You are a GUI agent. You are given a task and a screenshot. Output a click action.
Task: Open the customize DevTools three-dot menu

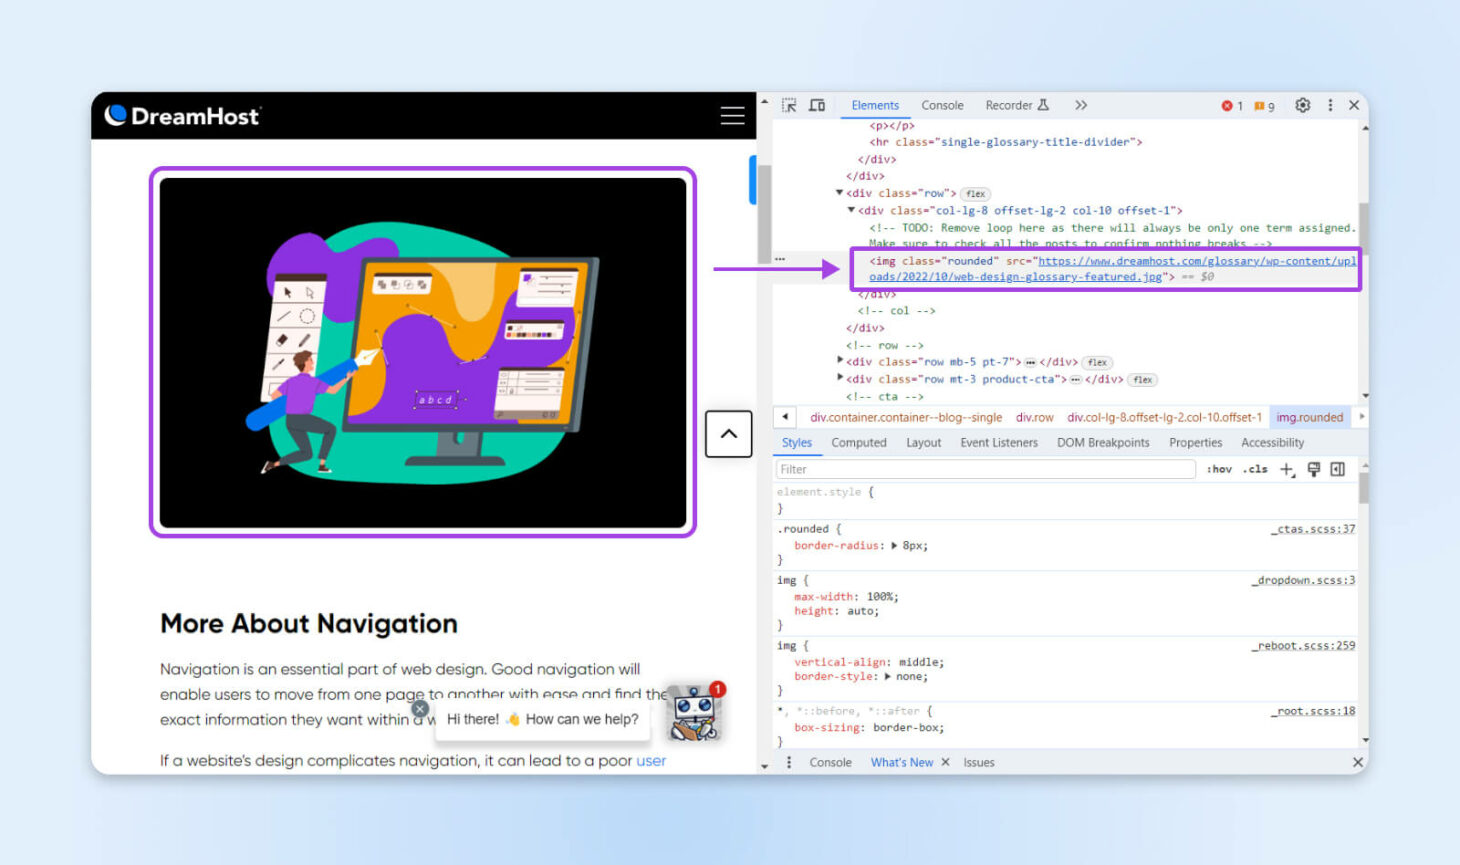point(1329,104)
